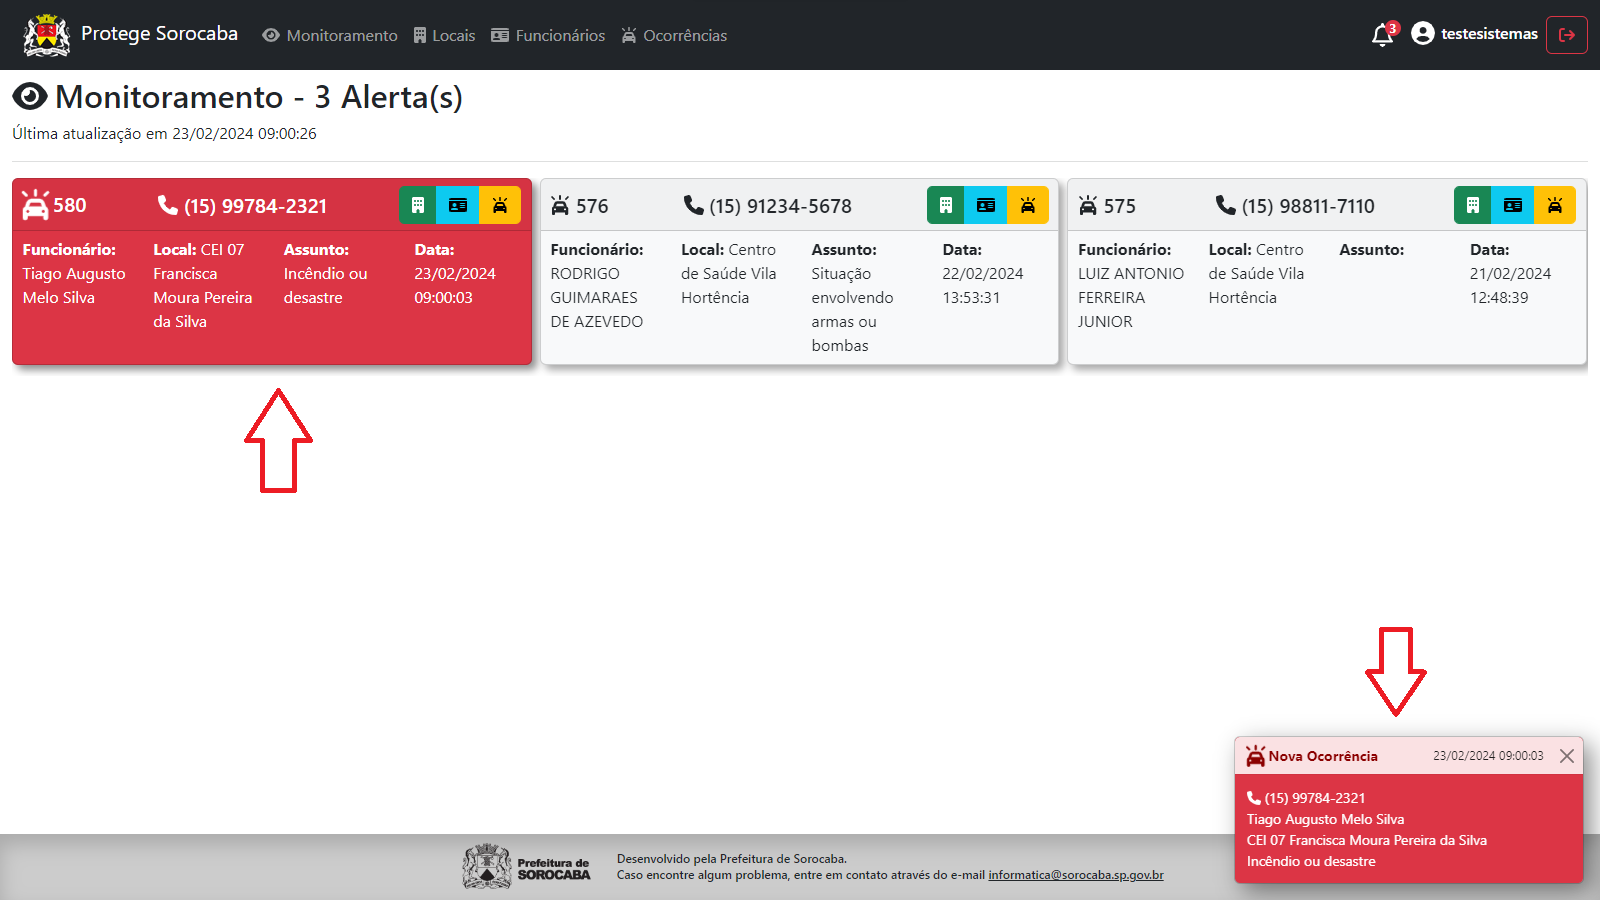Click subject Situação envolvendo armas ou bombas

pos(852,309)
